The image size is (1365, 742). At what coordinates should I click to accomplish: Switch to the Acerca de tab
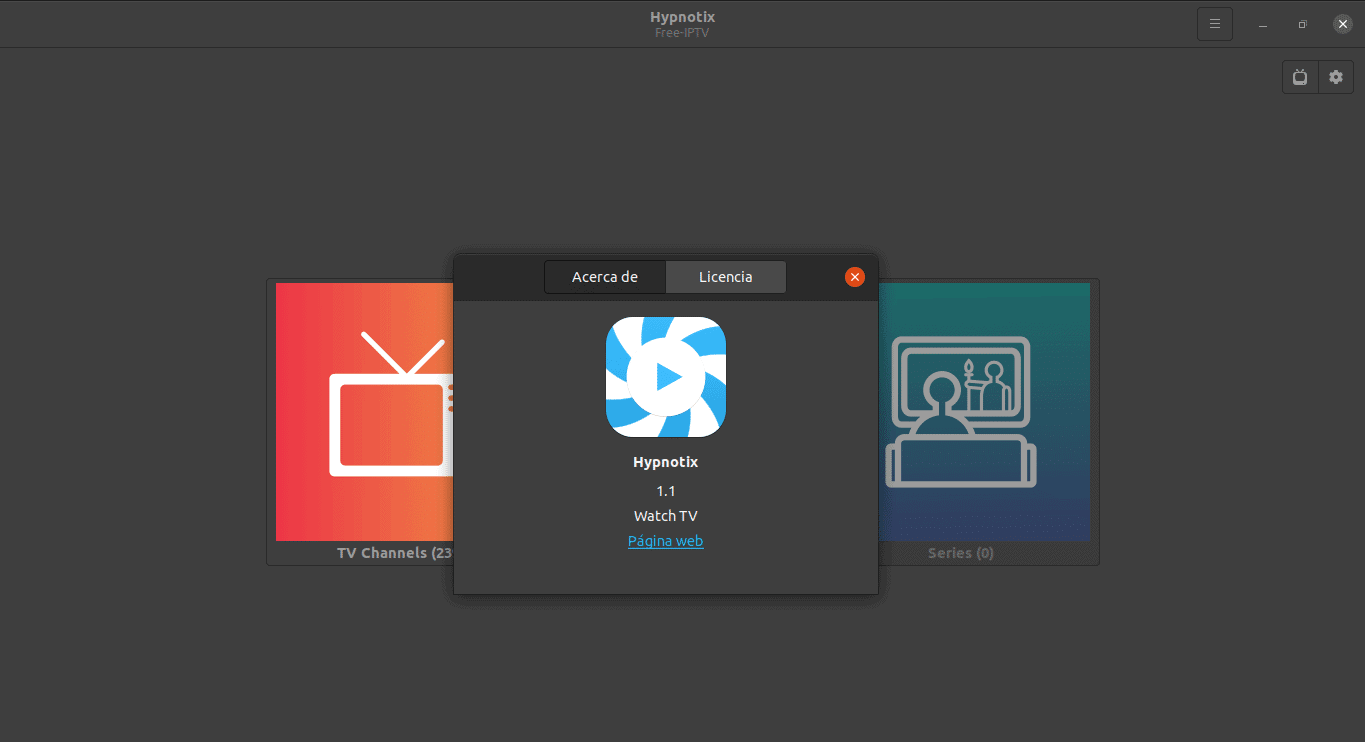605,277
